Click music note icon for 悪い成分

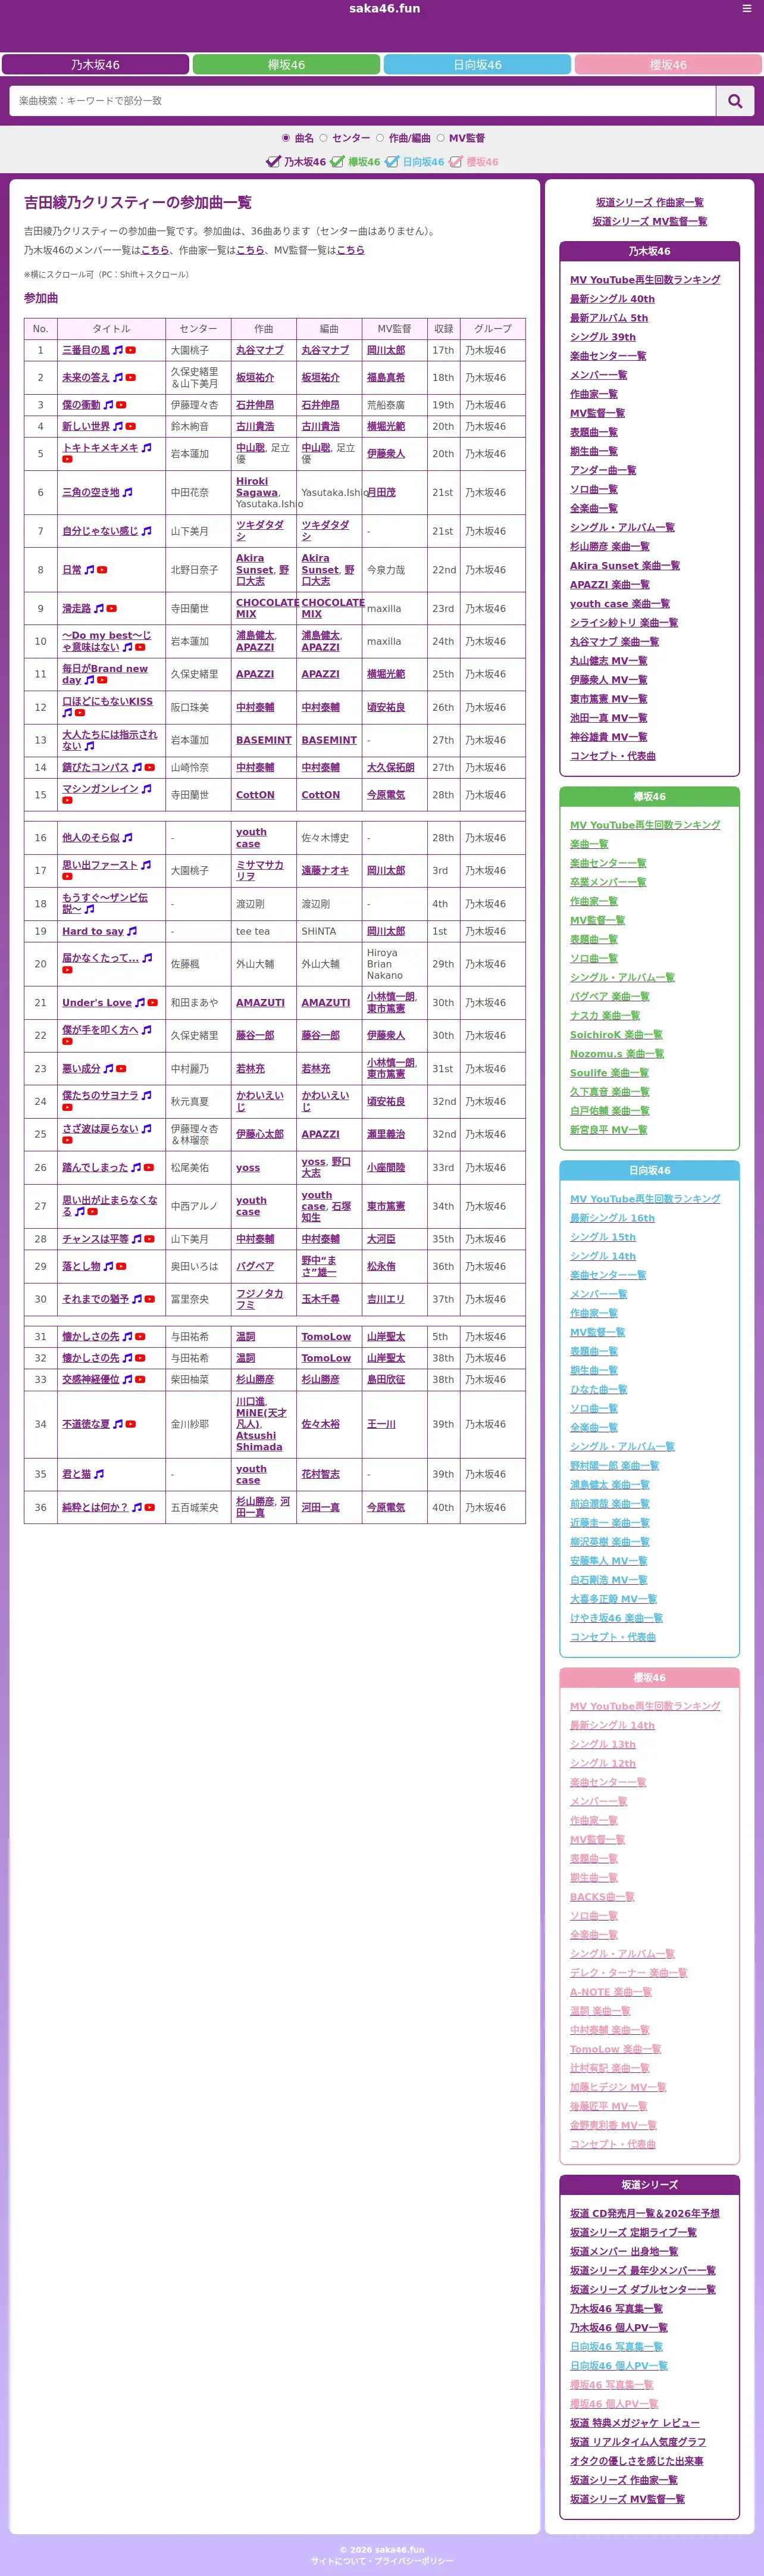(108, 1069)
